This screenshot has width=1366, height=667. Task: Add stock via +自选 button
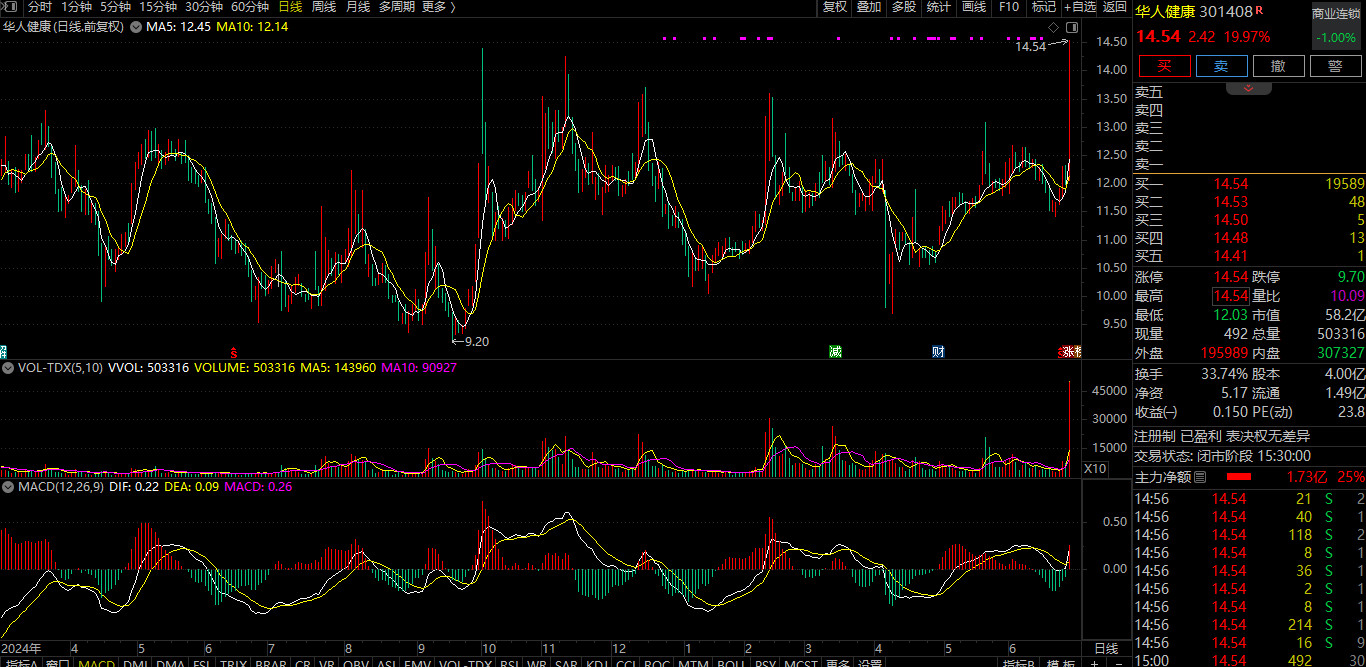[x=1079, y=7]
